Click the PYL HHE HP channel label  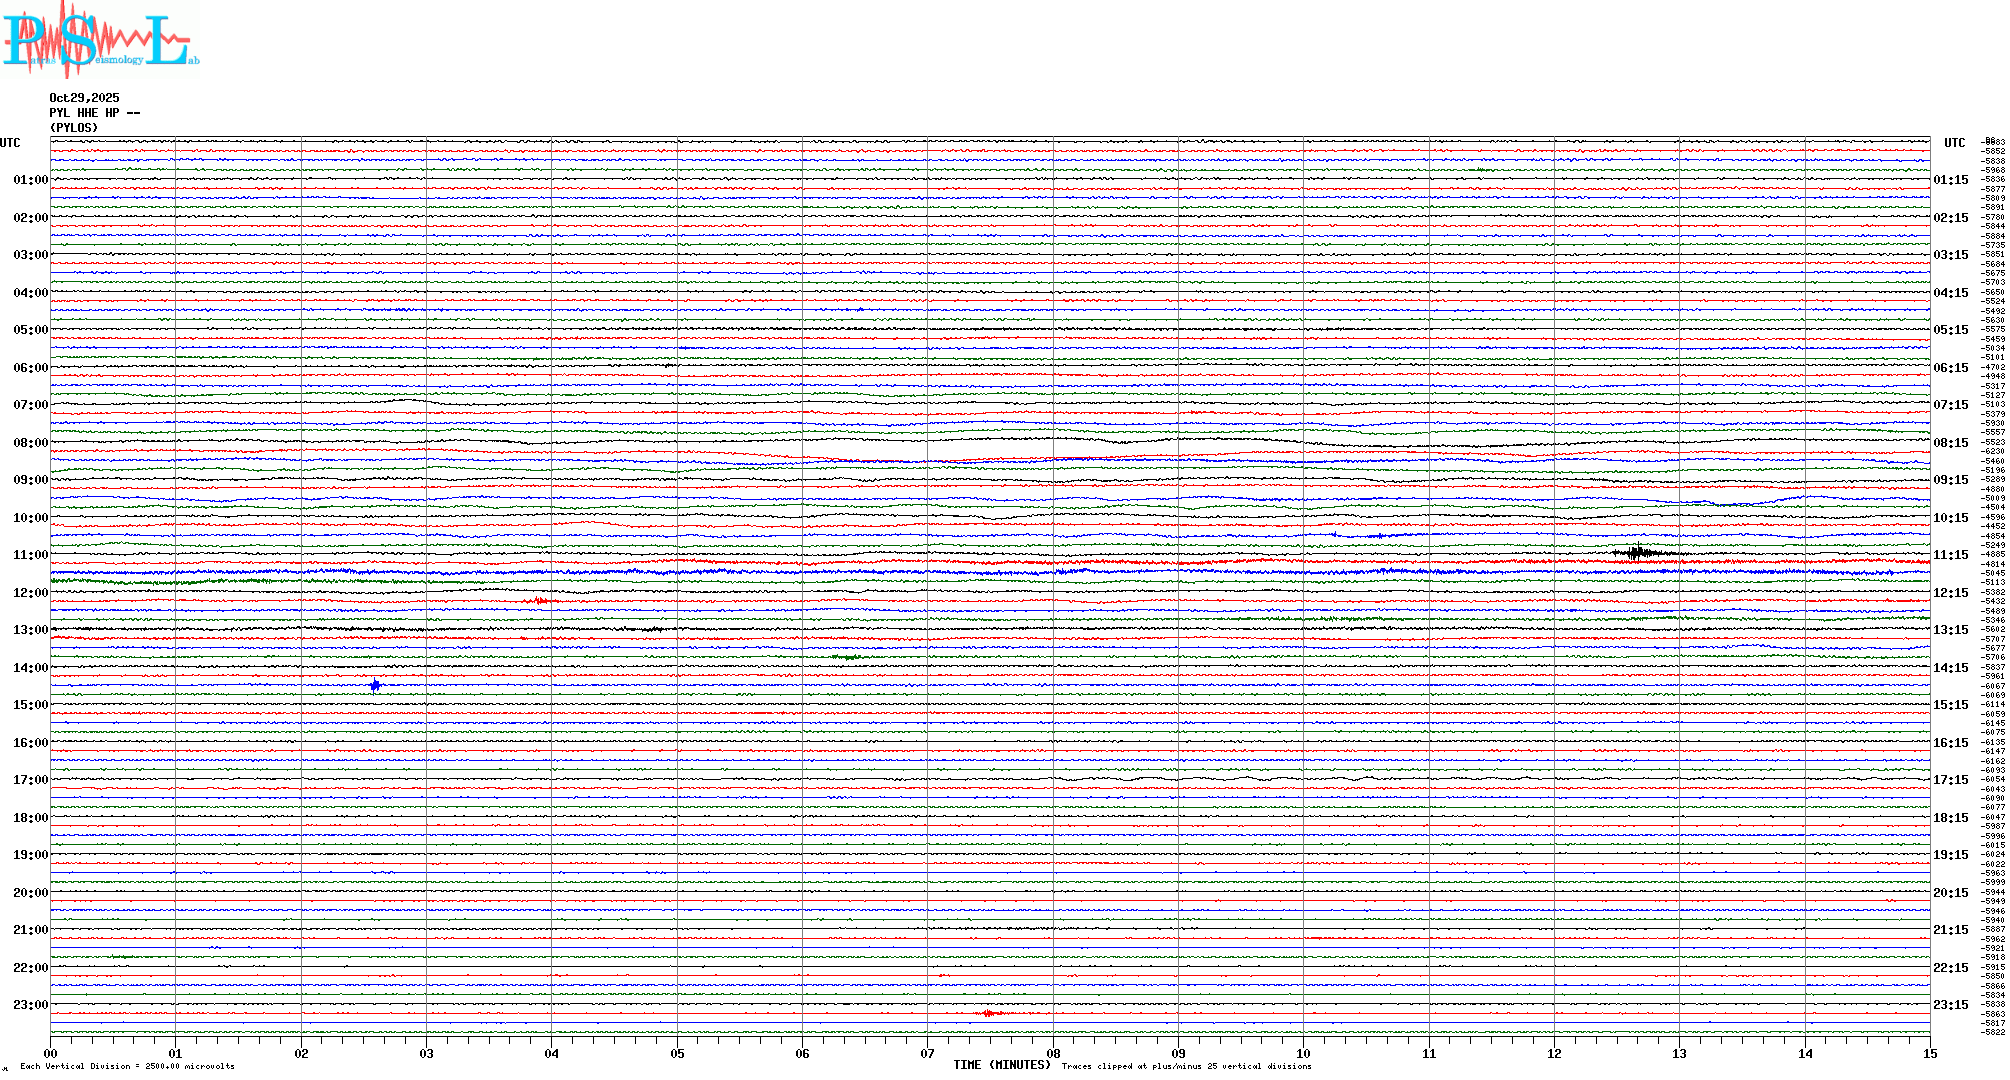[x=94, y=113]
